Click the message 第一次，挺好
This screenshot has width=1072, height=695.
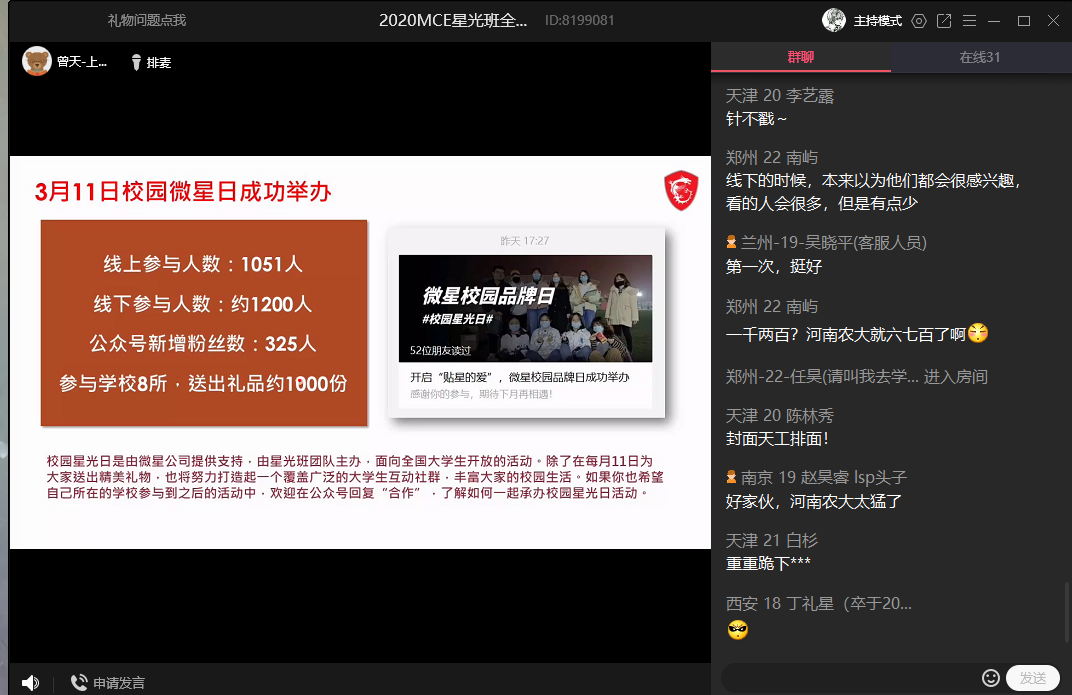[x=773, y=267]
